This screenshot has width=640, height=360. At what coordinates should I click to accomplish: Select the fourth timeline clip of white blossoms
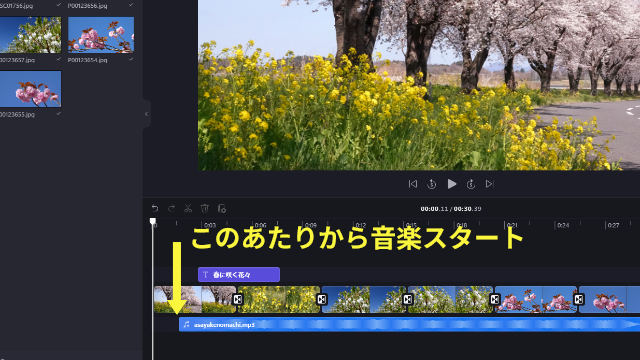coord(451,300)
